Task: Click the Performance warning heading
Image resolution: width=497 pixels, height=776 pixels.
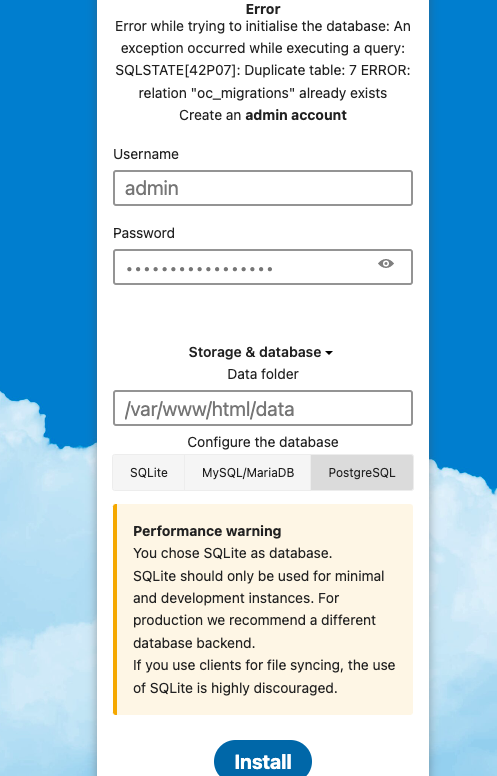Action: tap(207, 531)
